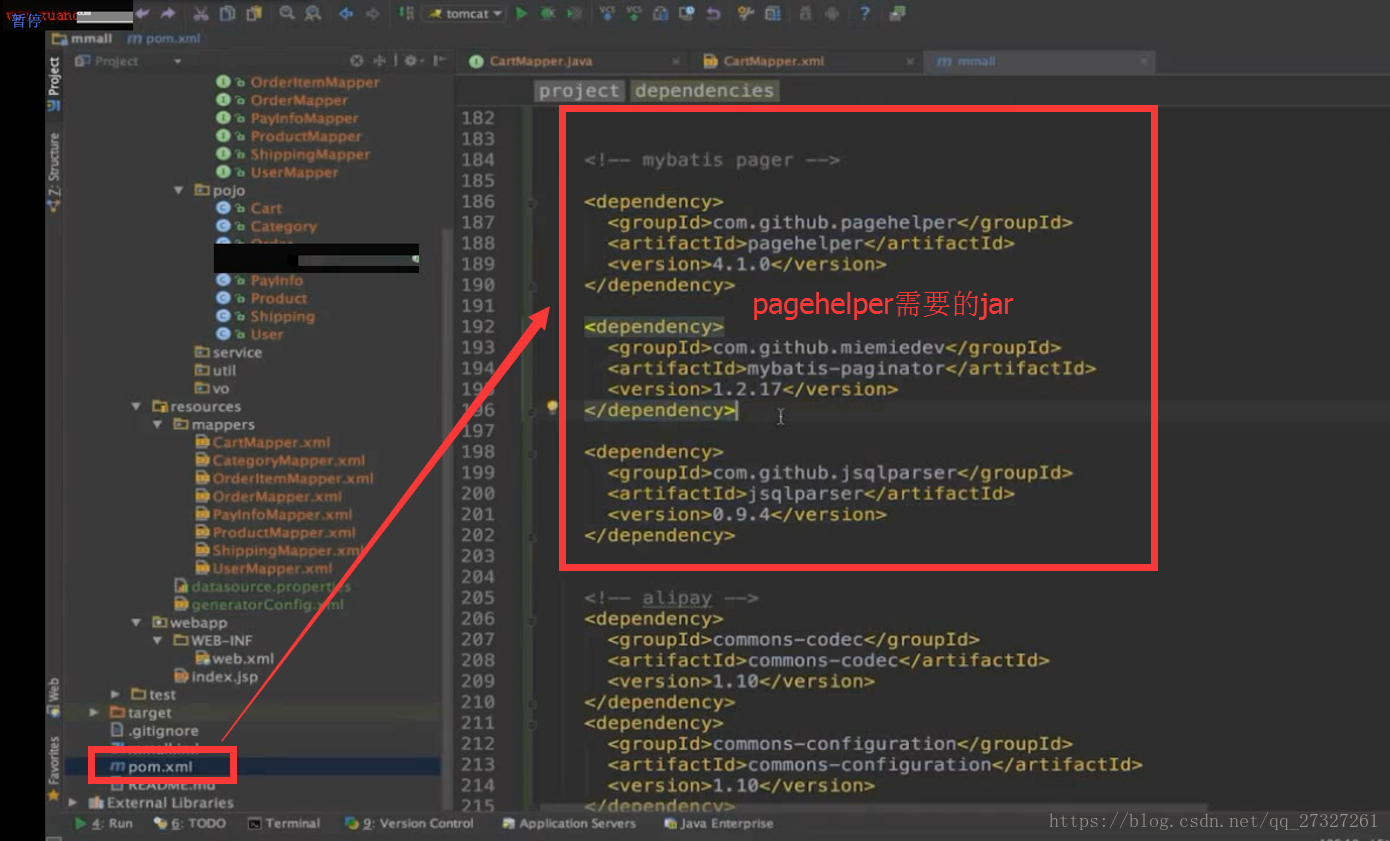1390x841 pixels.
Task: Click the yellow intention light bulb in gutter
Action: coord(551,408)
